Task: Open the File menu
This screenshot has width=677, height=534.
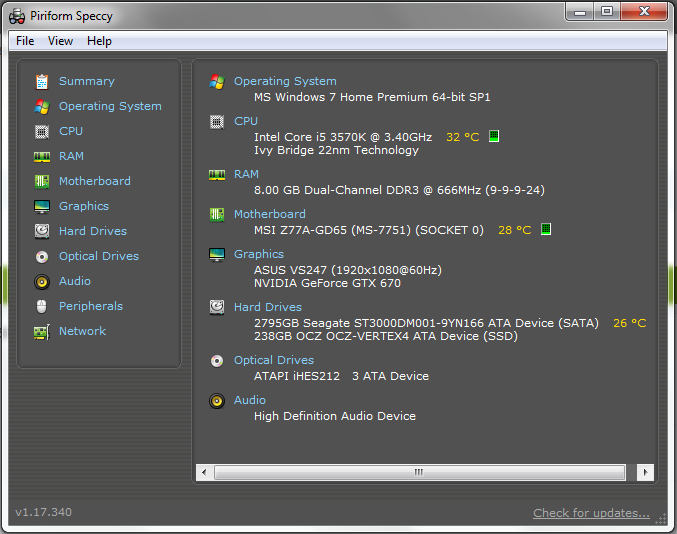Action: [x=25, y=41]
